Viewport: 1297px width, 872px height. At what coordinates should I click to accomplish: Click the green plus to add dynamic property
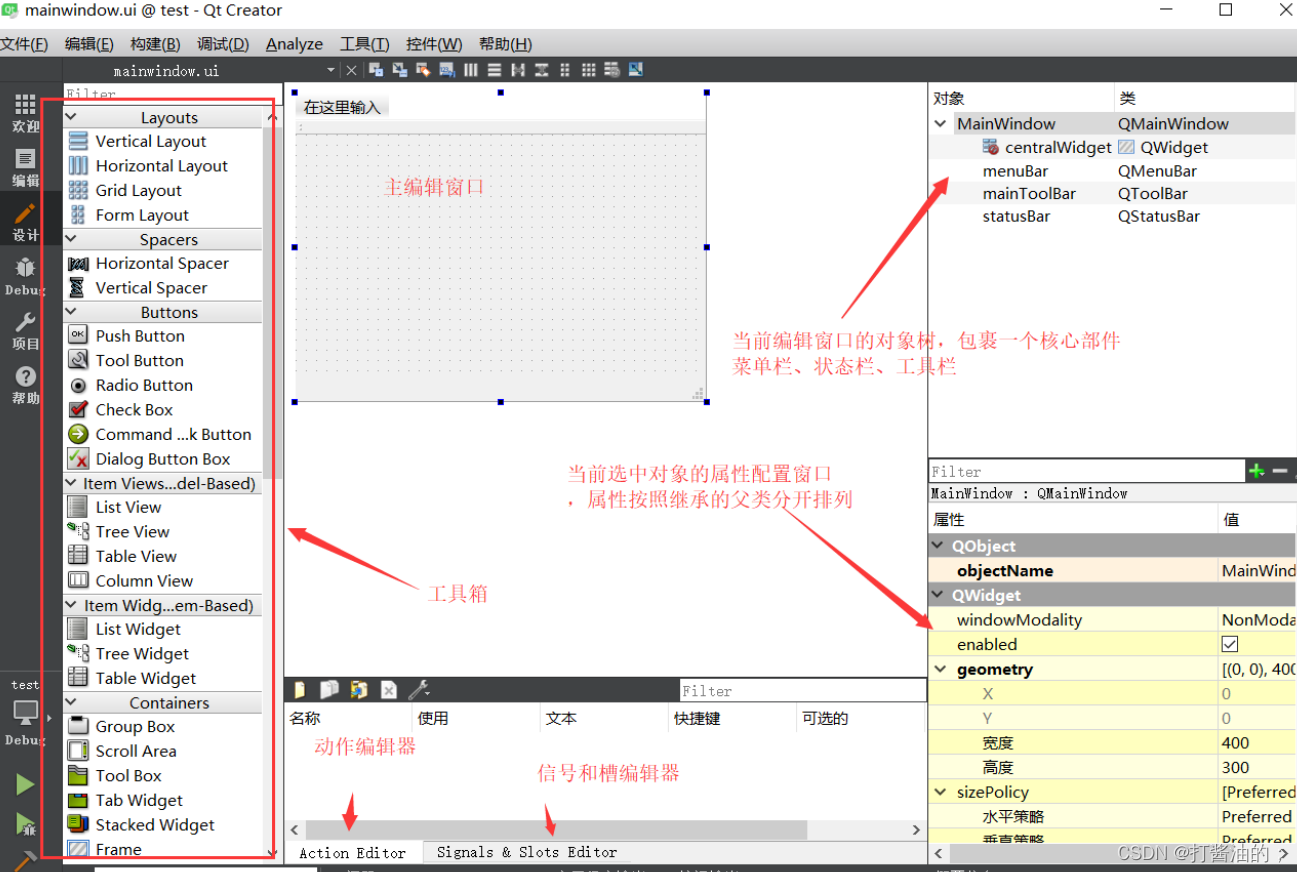[x=1256, y=470]
